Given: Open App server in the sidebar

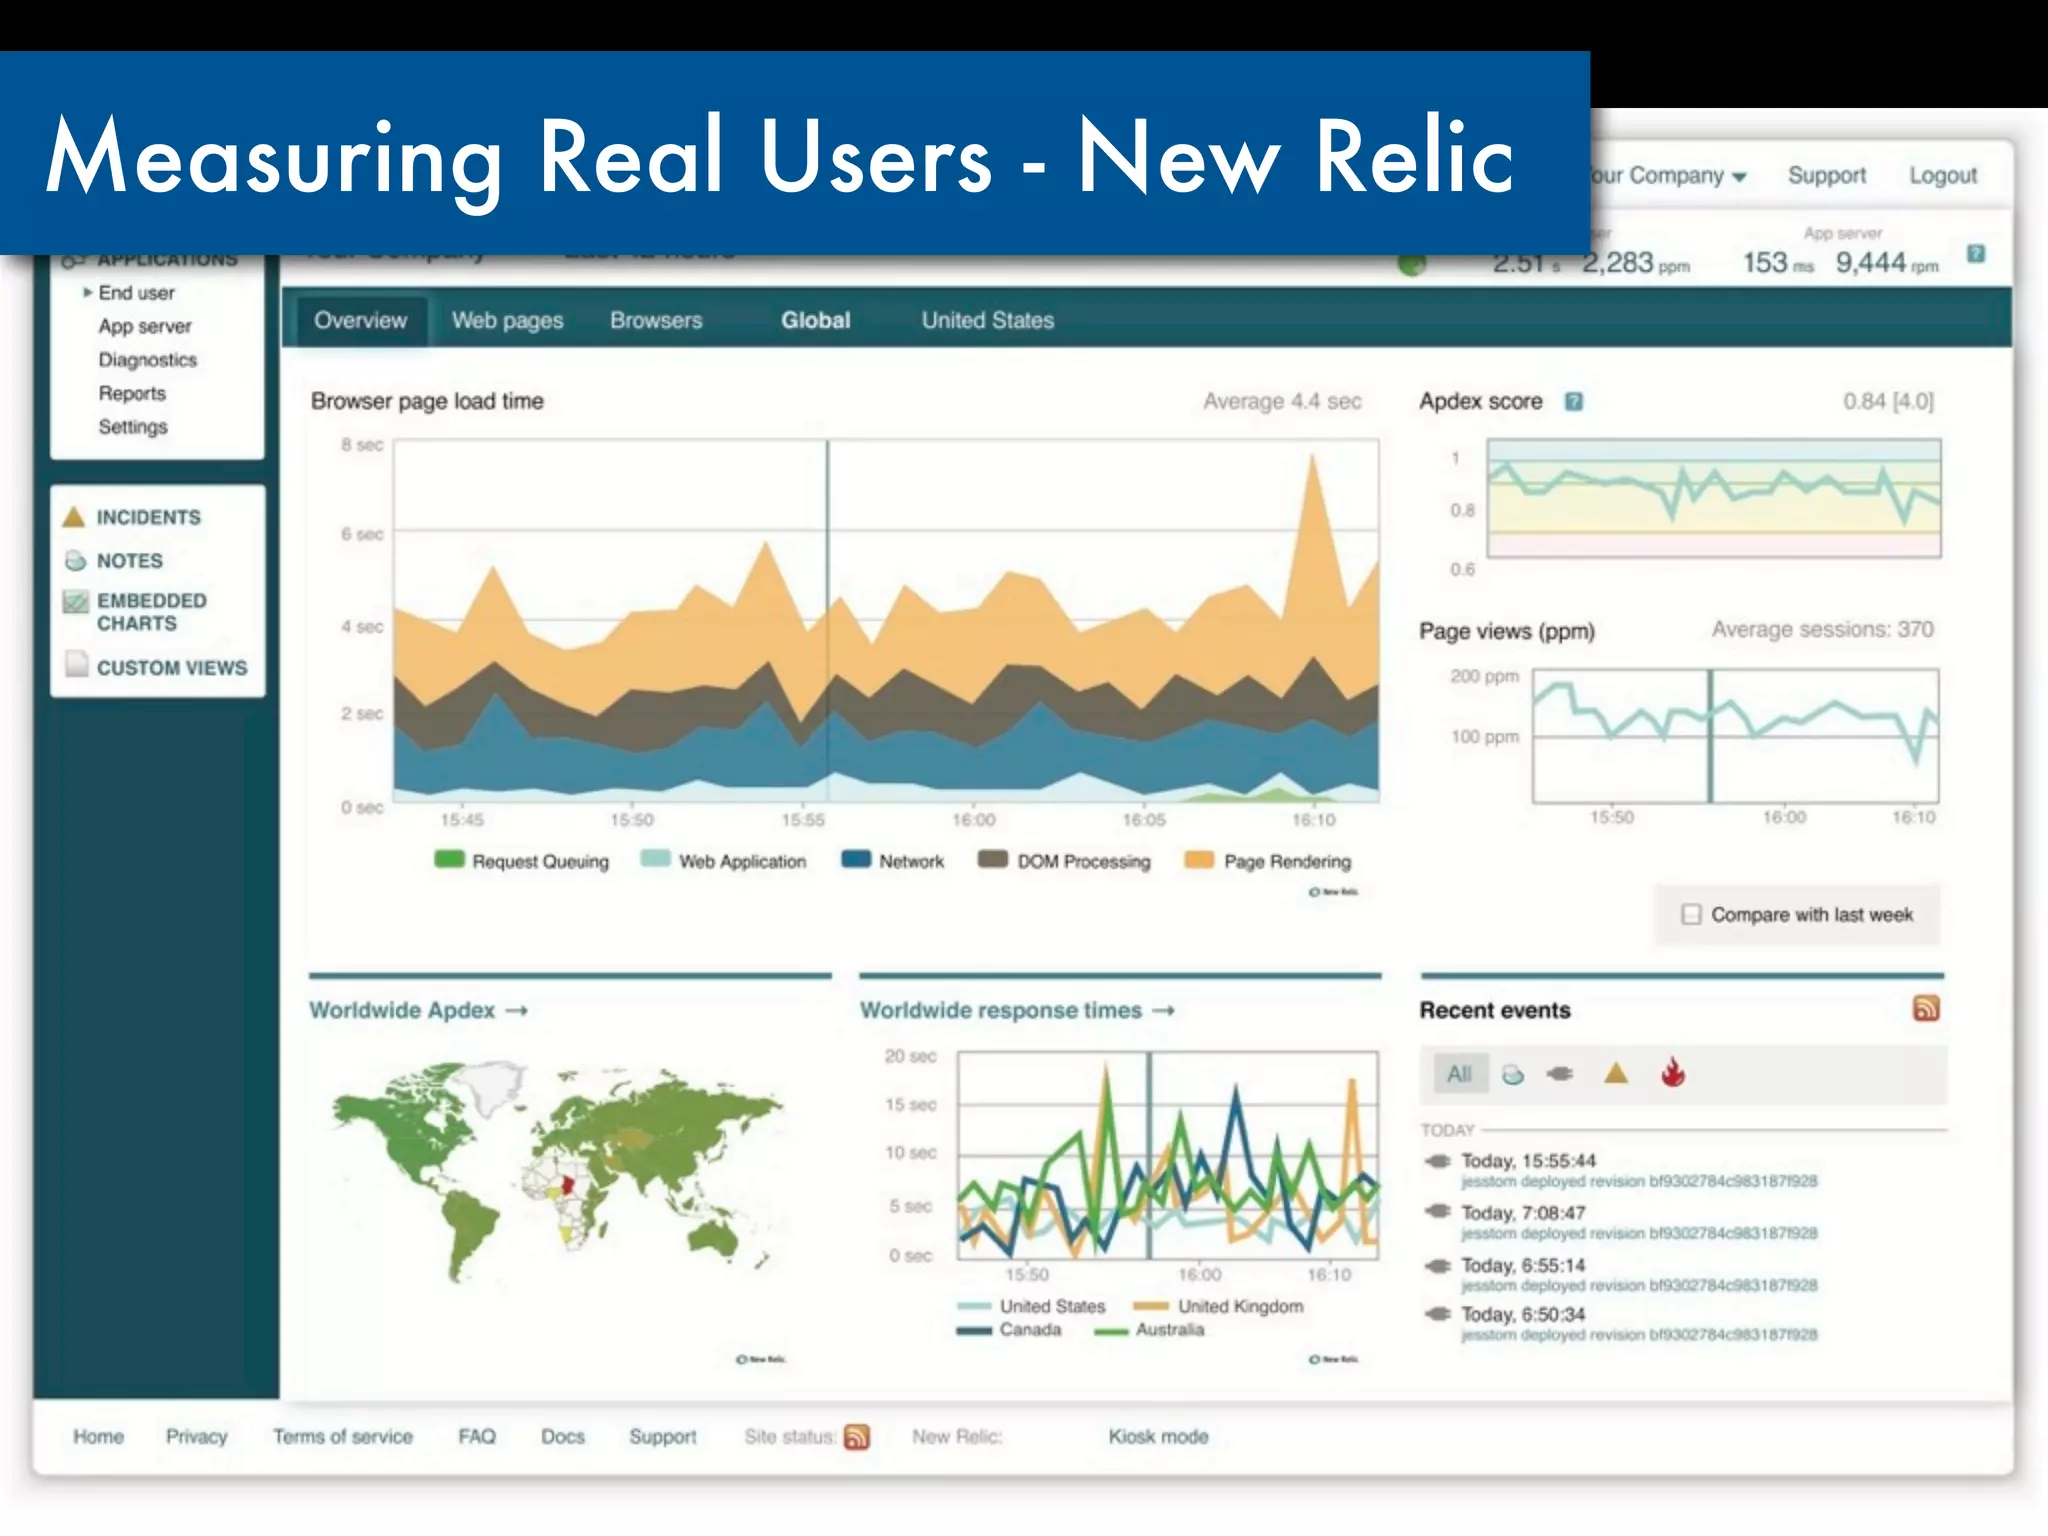Looking at the screenshot, I should (145, 326).
